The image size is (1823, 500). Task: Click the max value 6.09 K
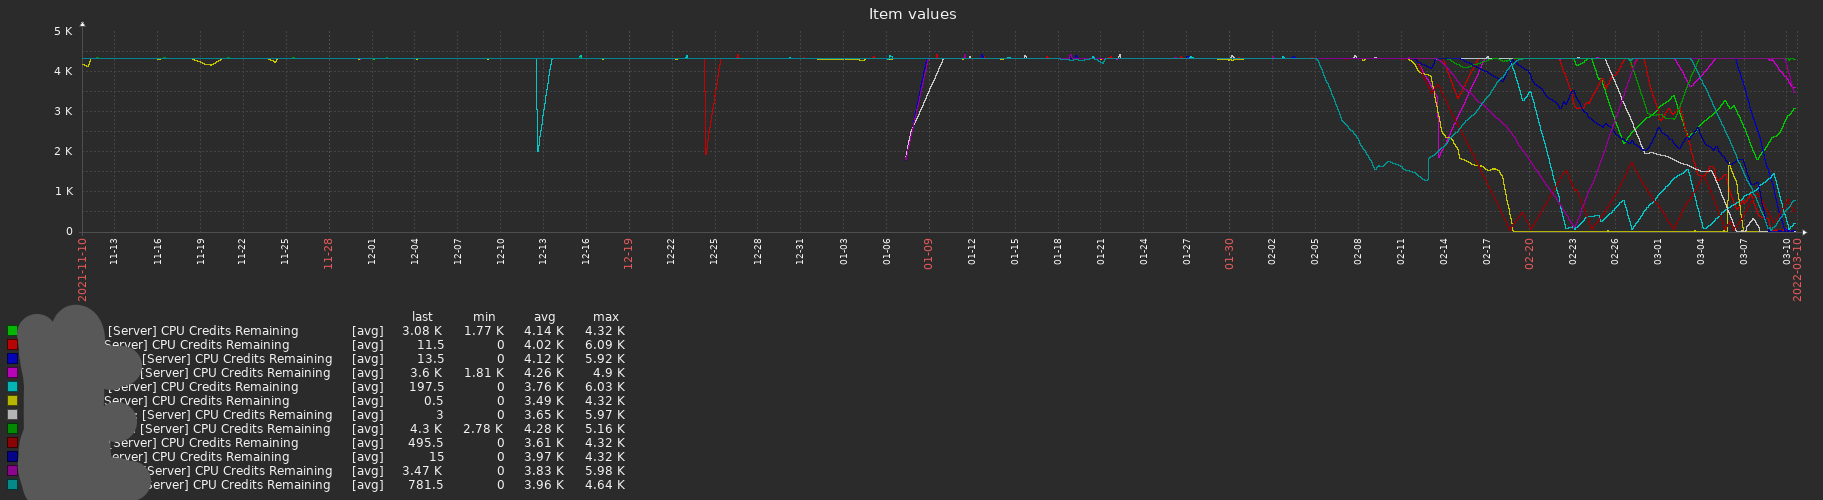[605, 345]
